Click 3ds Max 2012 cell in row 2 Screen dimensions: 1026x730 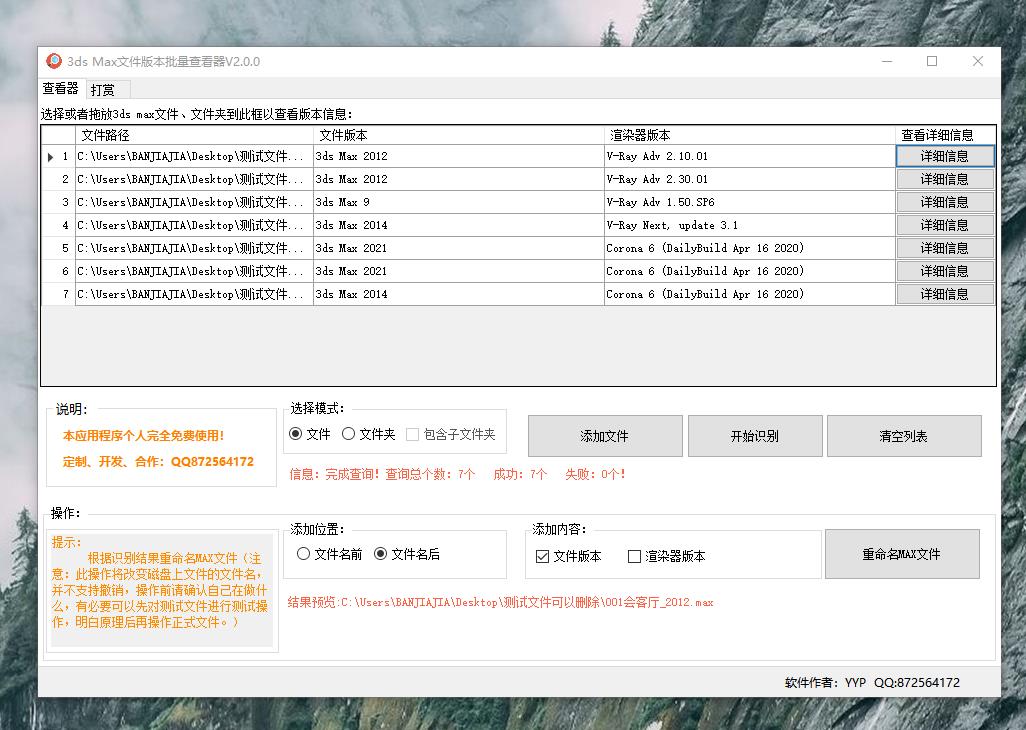[459, 179]
